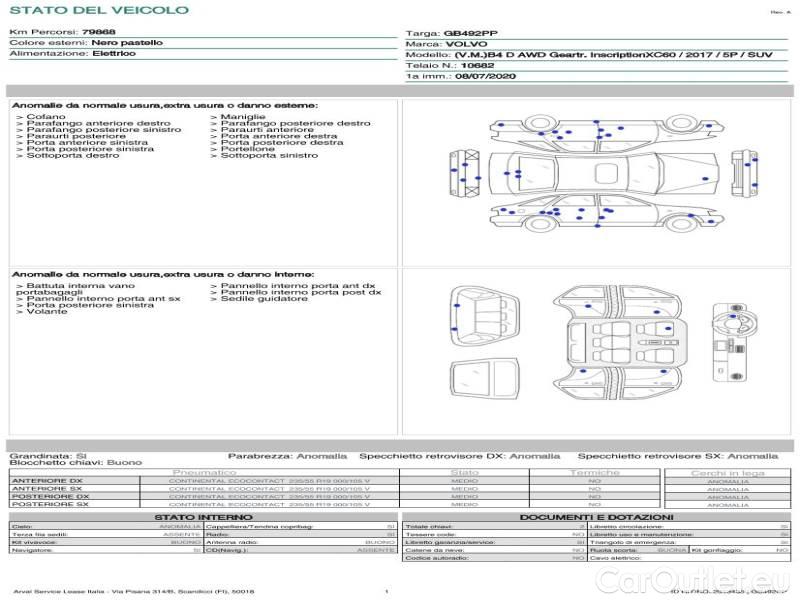Click the STATO DEL VEICOLO title

coord(98,10)
